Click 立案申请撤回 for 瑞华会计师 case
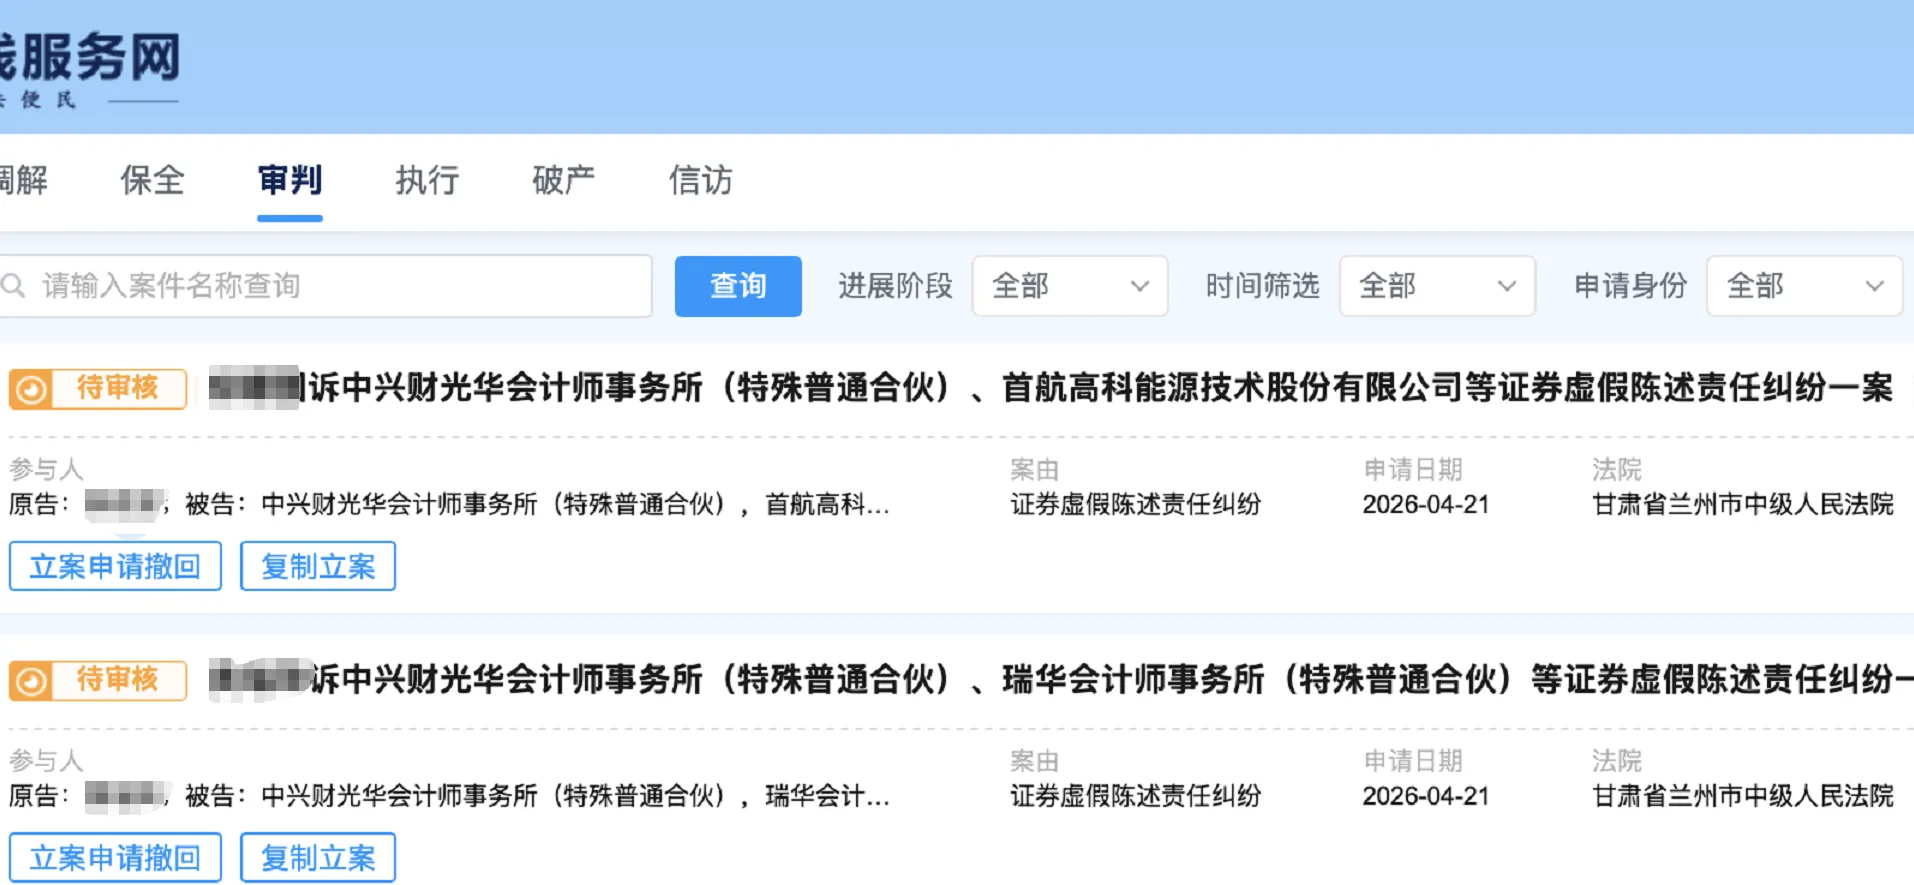The height and width of the screenshot is (885, 1914). (x=115, y=858)
